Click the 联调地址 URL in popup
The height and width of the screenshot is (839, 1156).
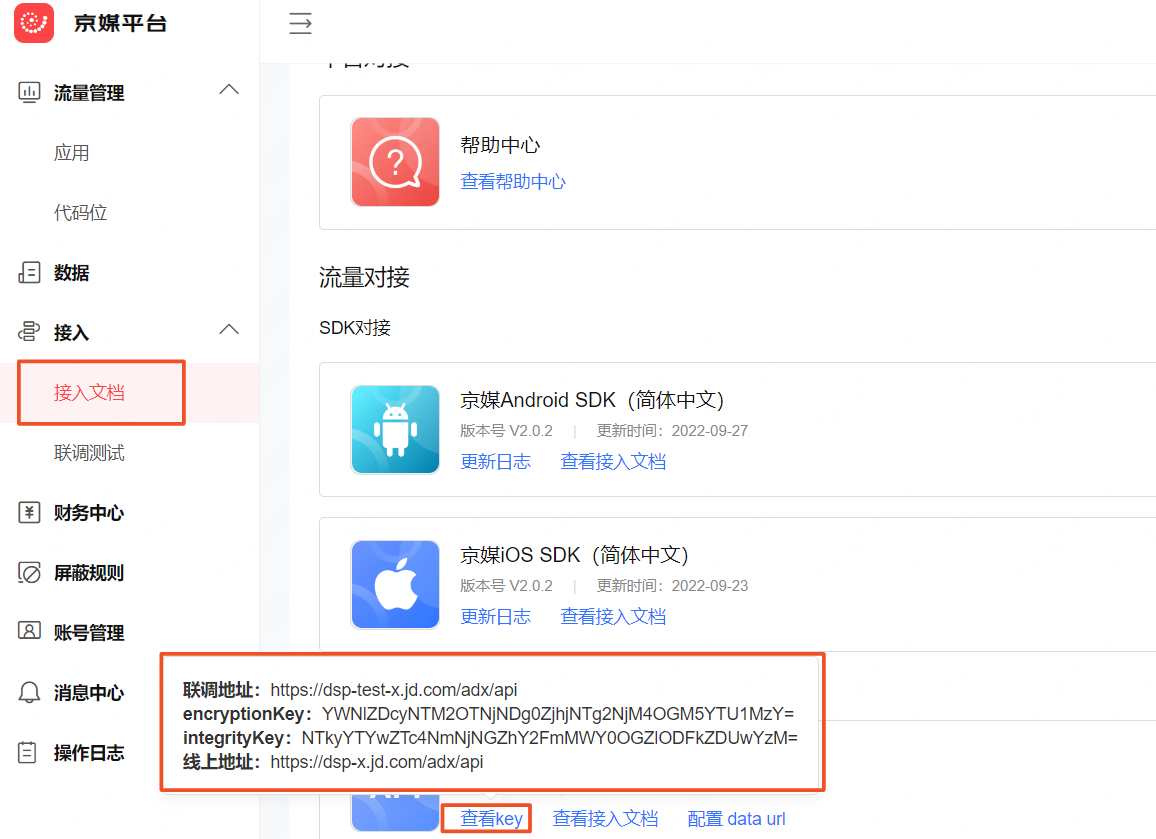(394, 689)
